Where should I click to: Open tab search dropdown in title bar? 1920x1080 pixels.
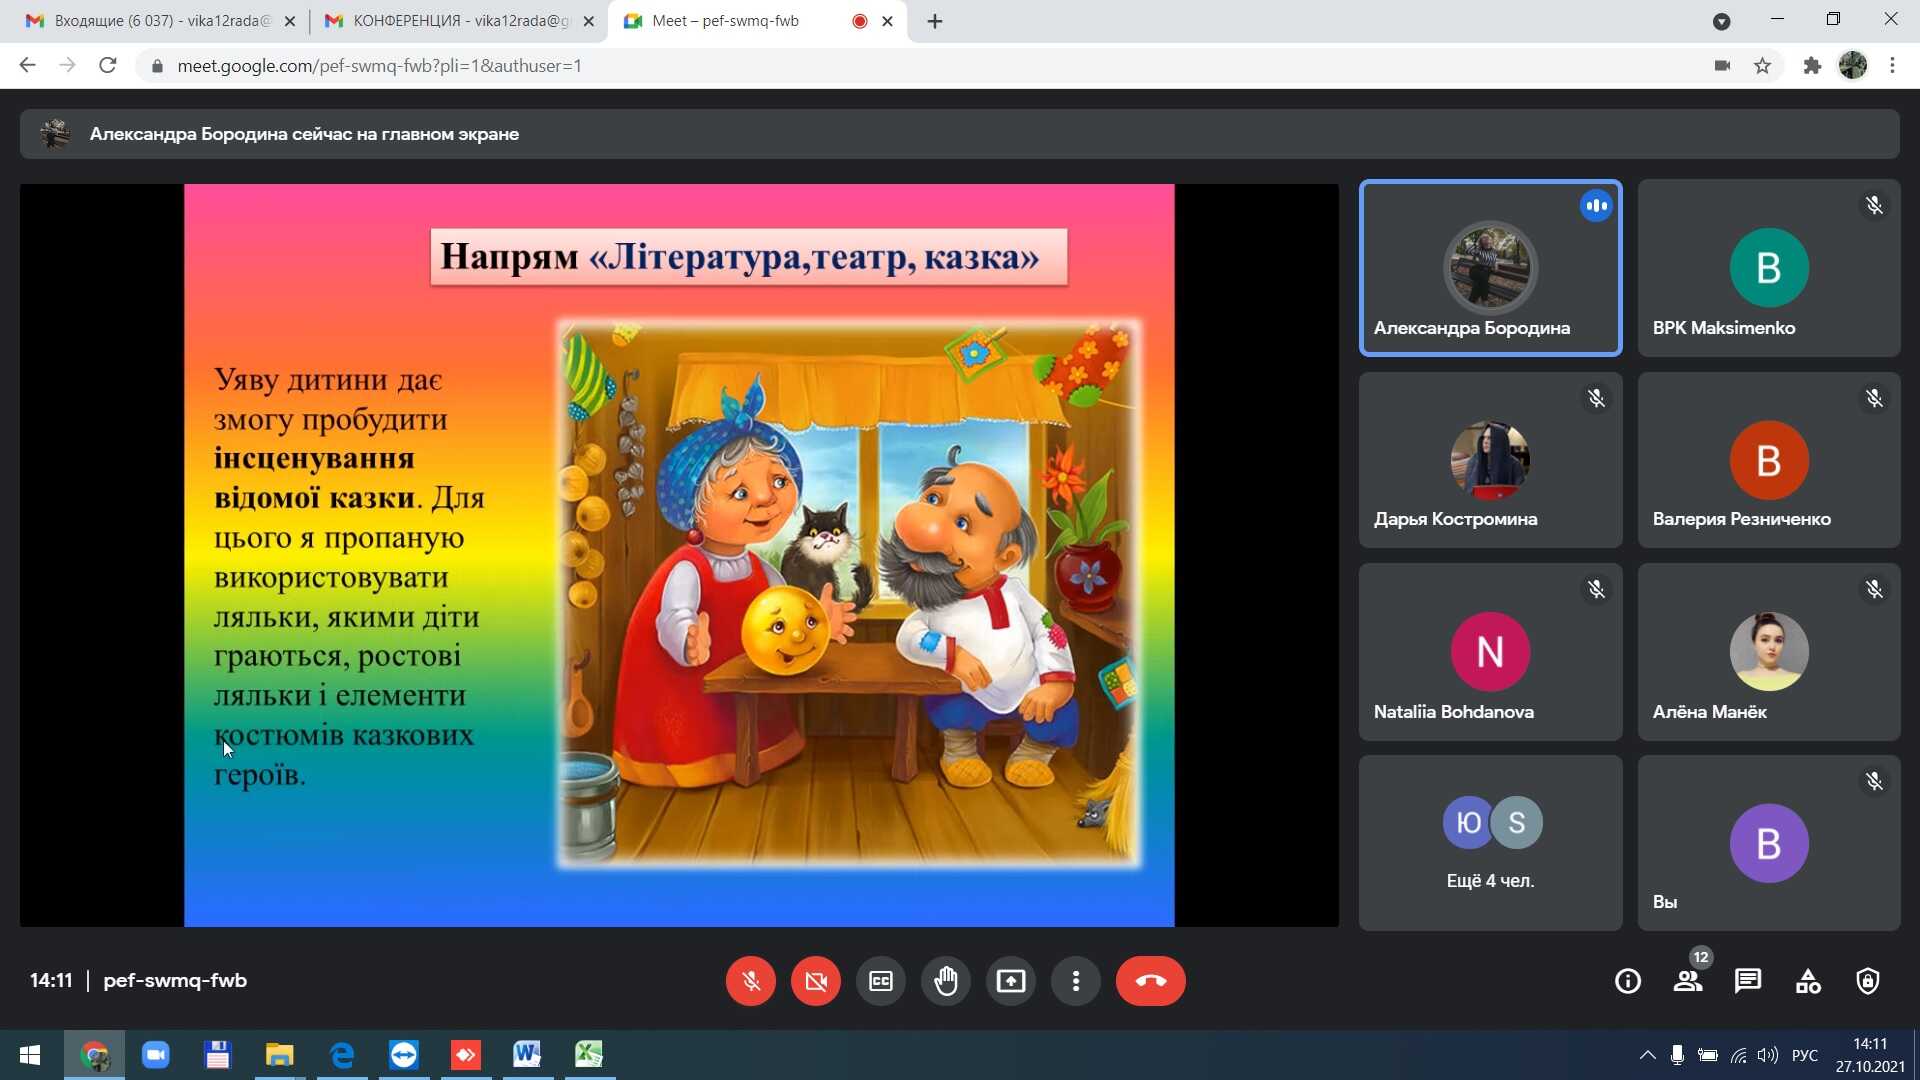point(1721,21)
